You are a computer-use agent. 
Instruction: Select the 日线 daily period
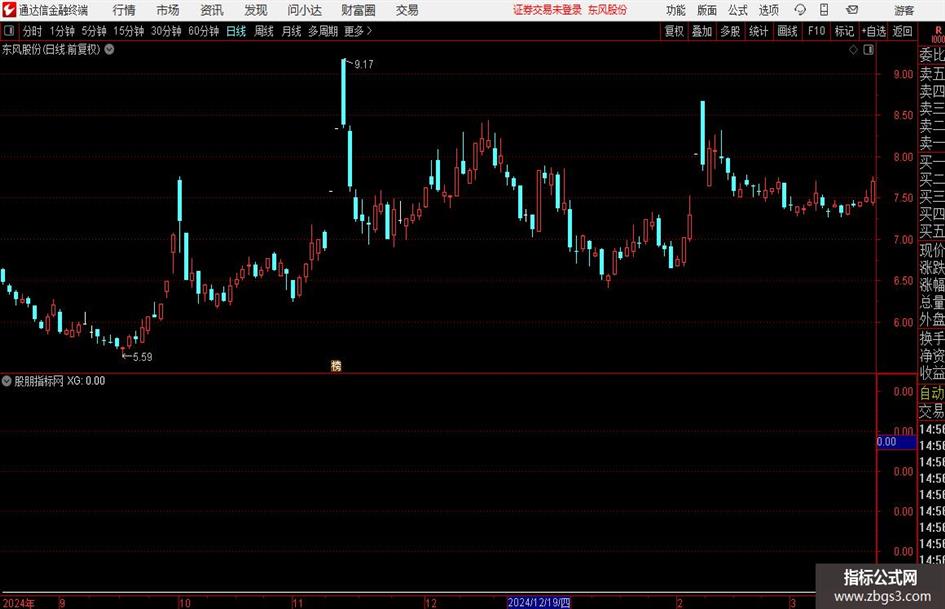236,31
